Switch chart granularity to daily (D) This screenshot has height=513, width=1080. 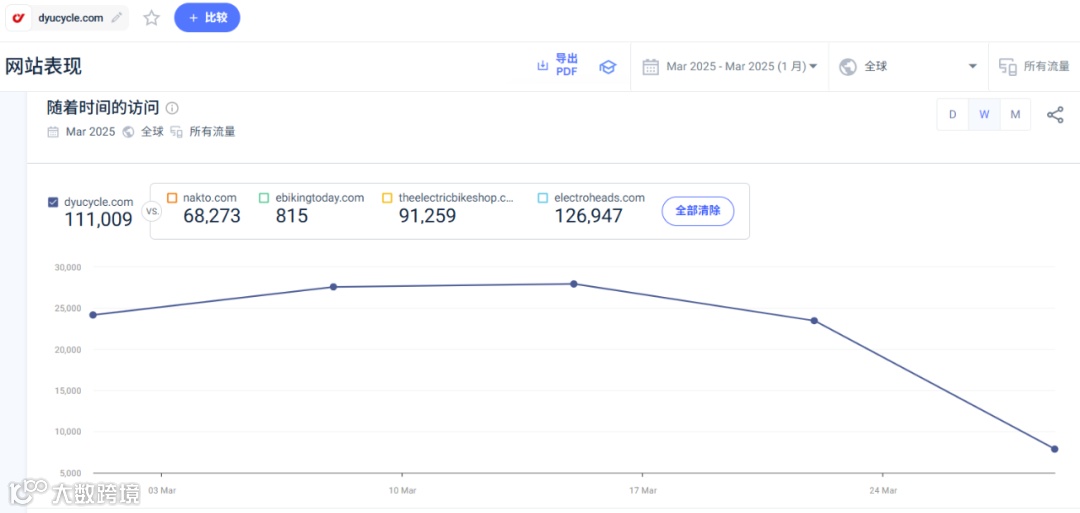click(x=952, y=114)
